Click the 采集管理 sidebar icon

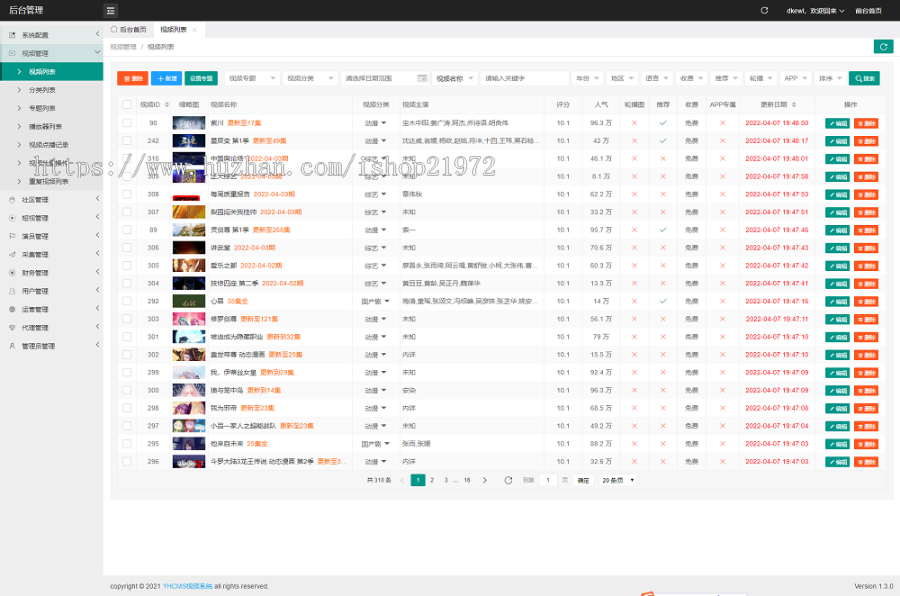pyautogui.click(x=12, y=254)
